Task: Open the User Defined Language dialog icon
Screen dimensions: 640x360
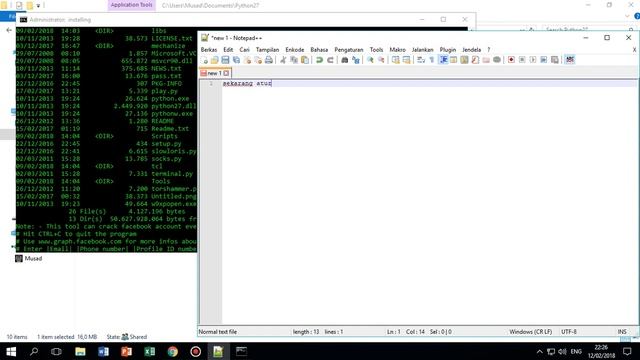Action: tap(453, 60)
